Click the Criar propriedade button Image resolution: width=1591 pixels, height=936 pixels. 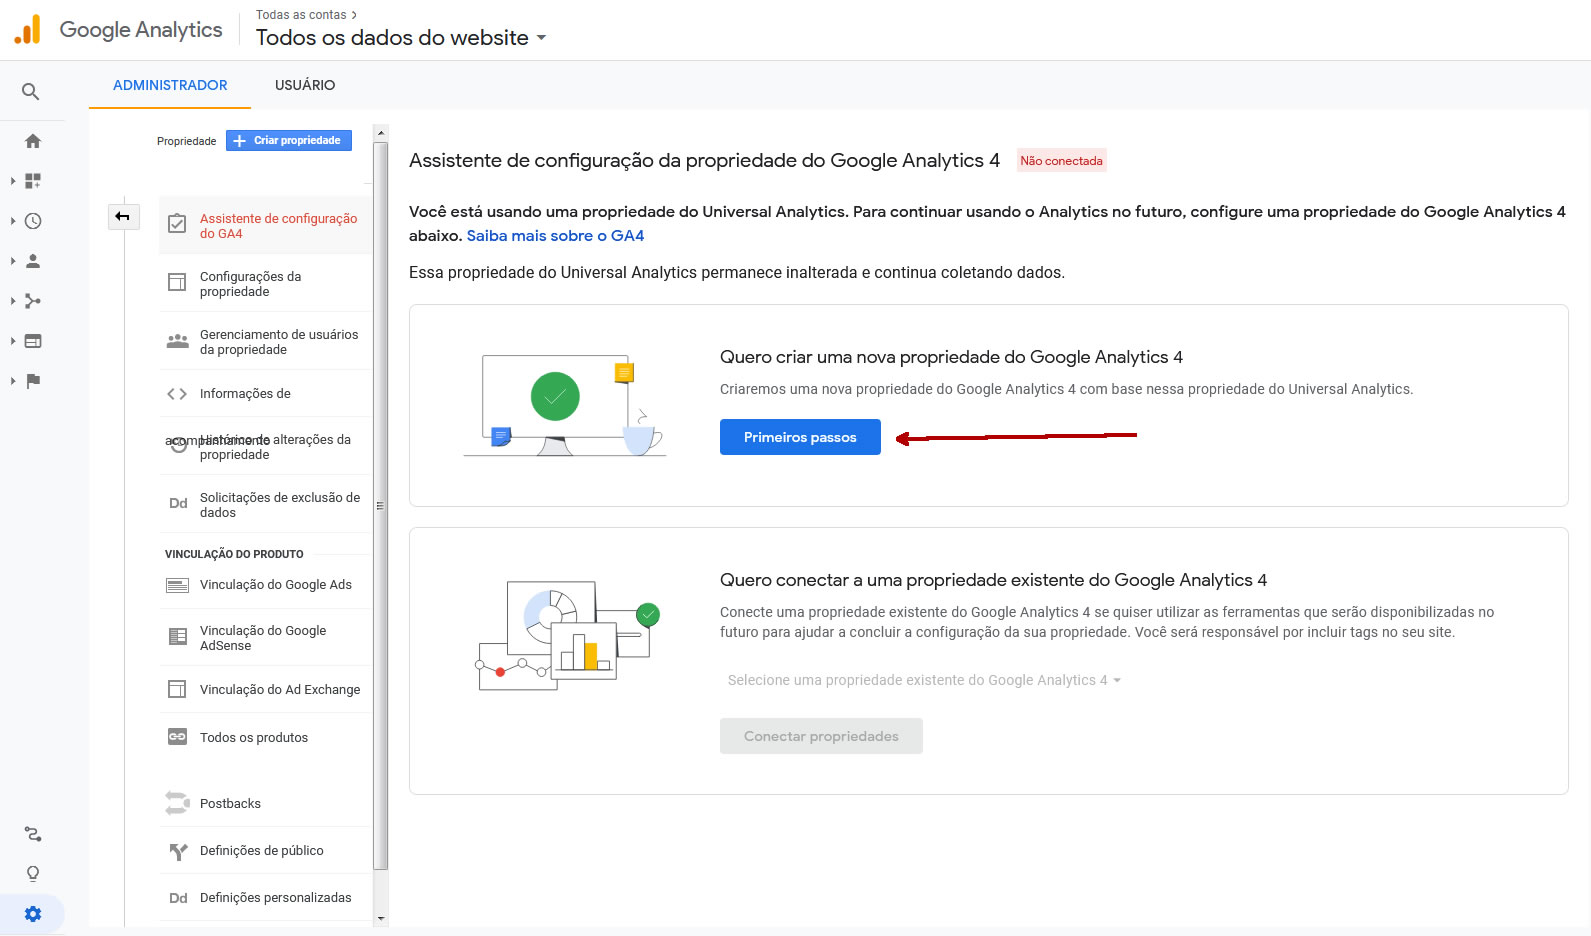tap(289, 141)
